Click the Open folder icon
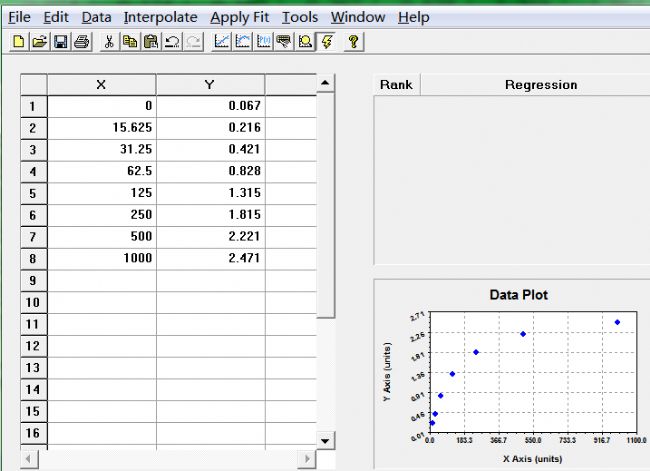The image size is (650, 471). coord(39,41)
